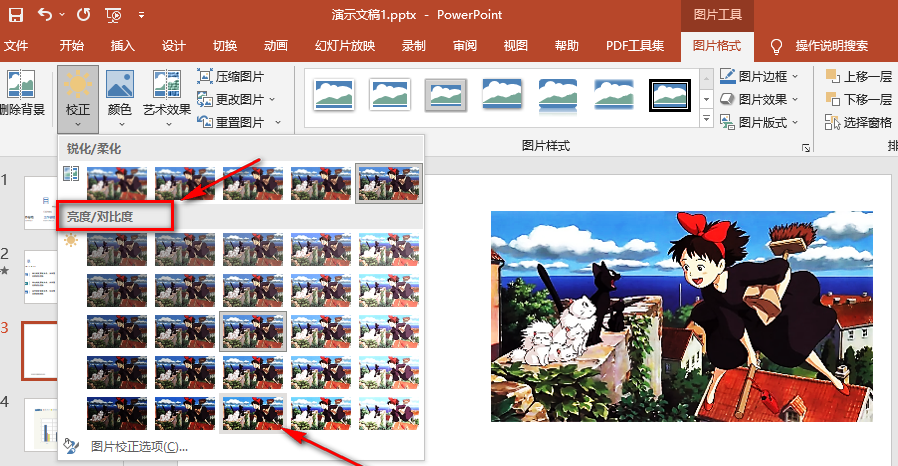Open the Undo history dropdown arrow

pyautogui.click(x=62, y=15)
